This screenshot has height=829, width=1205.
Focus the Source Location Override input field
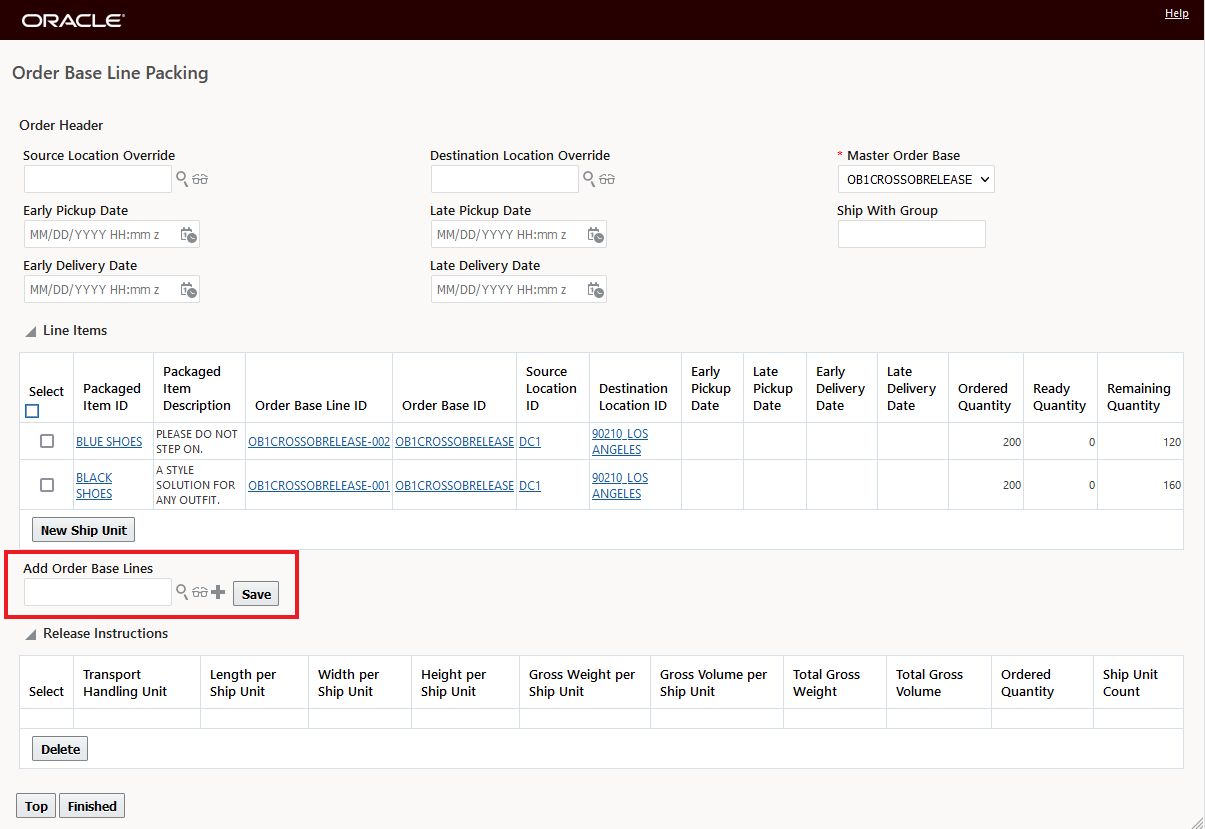point(98,179)
